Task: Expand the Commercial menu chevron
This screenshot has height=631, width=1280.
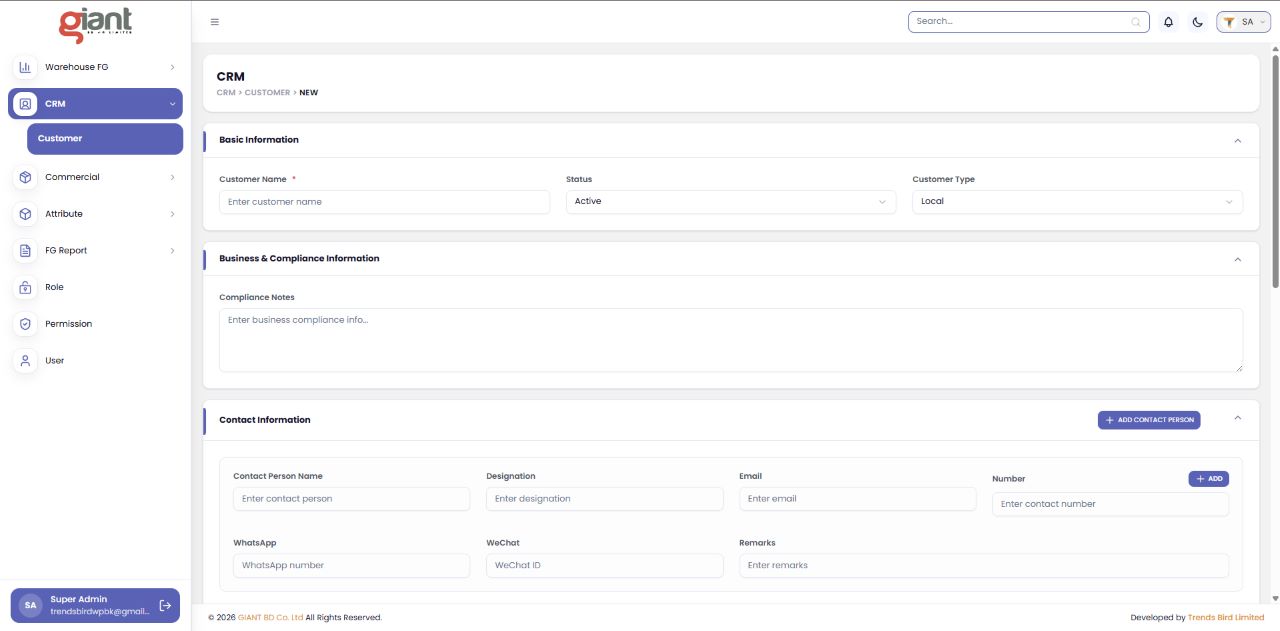Action: pos(172,177)
